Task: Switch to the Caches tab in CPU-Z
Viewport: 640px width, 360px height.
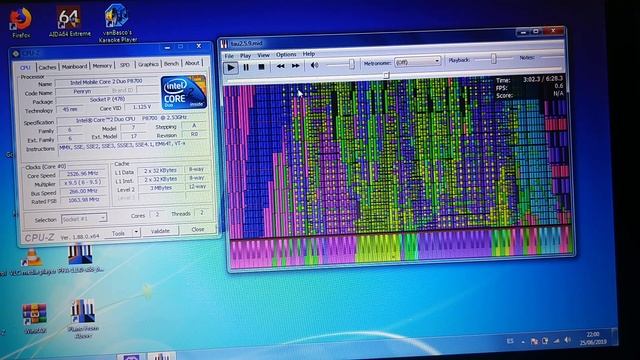Action: 47,67
